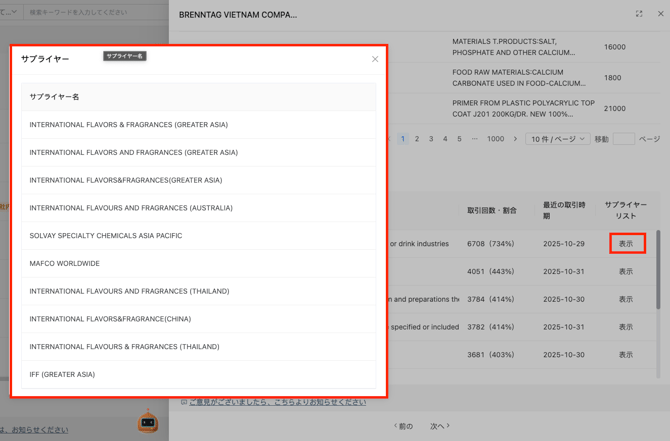The image size is (670, 441).
Task: Jump to page 1000 in pagination
Action: click(495, 139)
